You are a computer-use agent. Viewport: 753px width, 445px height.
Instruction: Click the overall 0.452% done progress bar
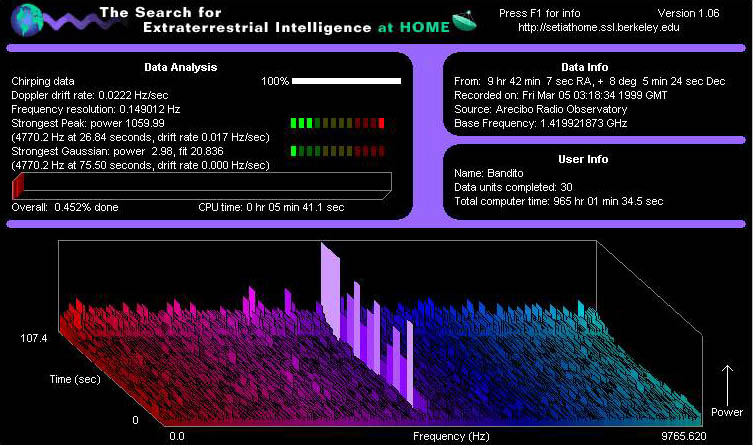[202, 185]
